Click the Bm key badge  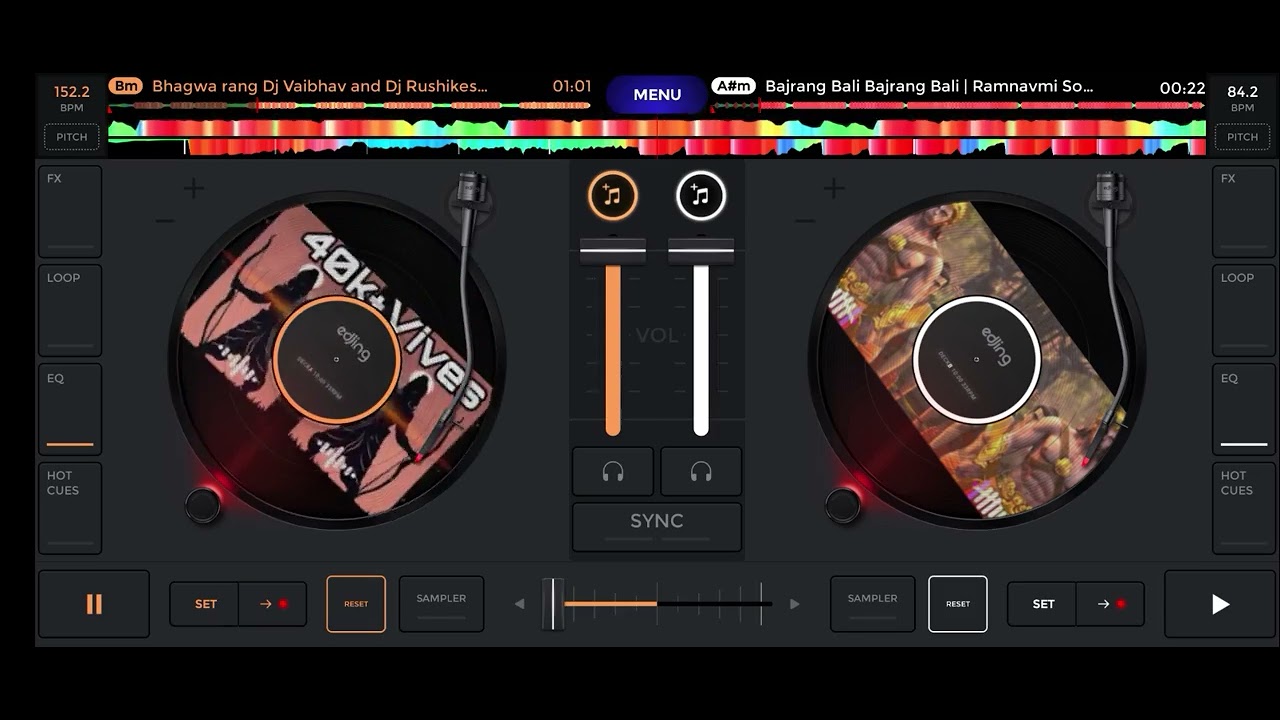pos(126,86)
